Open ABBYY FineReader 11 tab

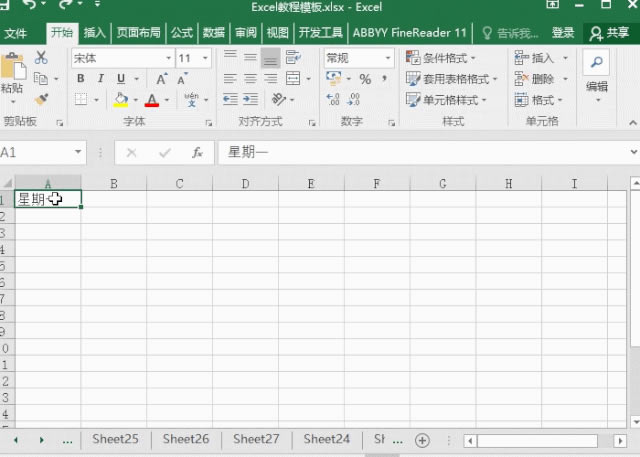409,33
